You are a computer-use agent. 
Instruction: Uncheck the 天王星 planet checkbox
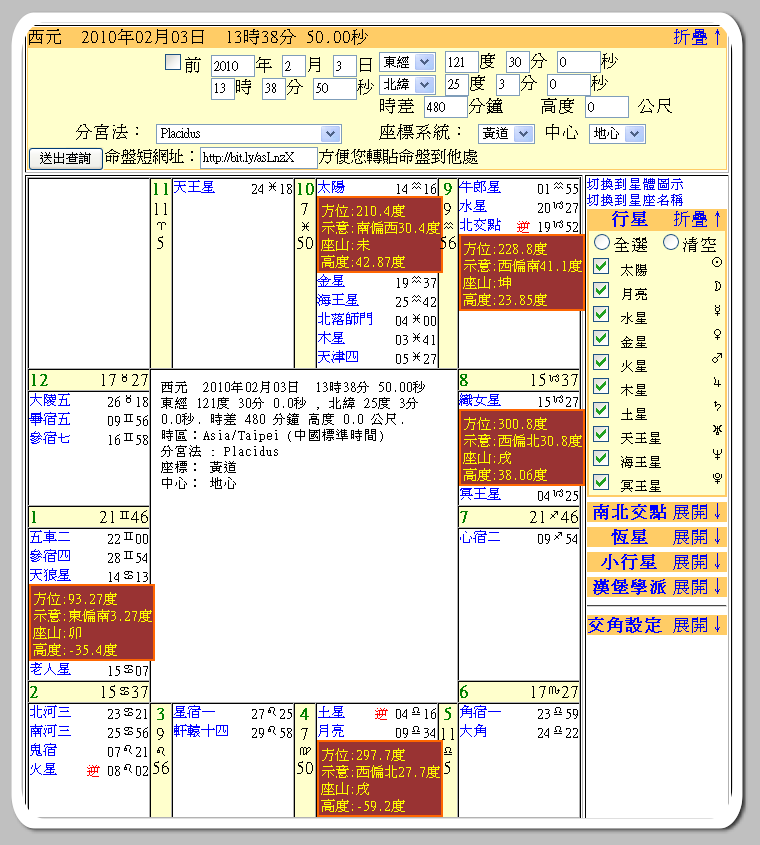point(601,433)
